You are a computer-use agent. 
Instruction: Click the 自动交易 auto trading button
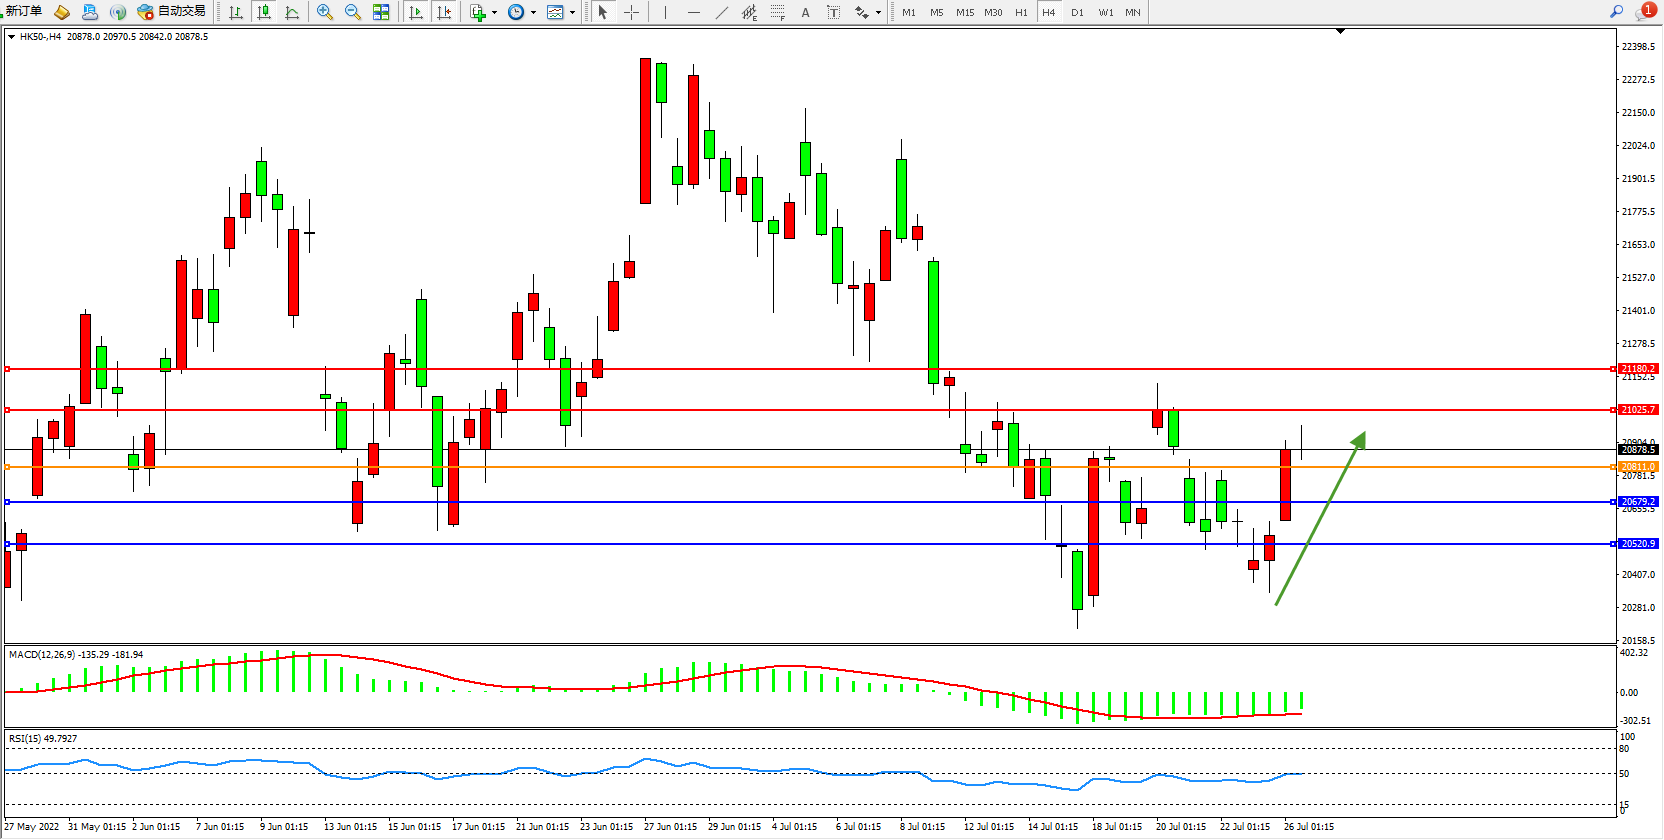(x=172, y=12)
